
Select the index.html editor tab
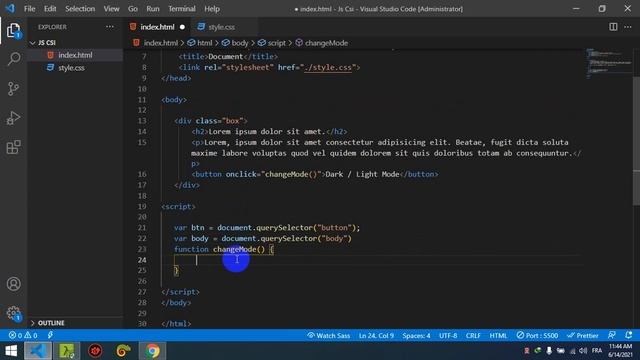click(157, 27)
